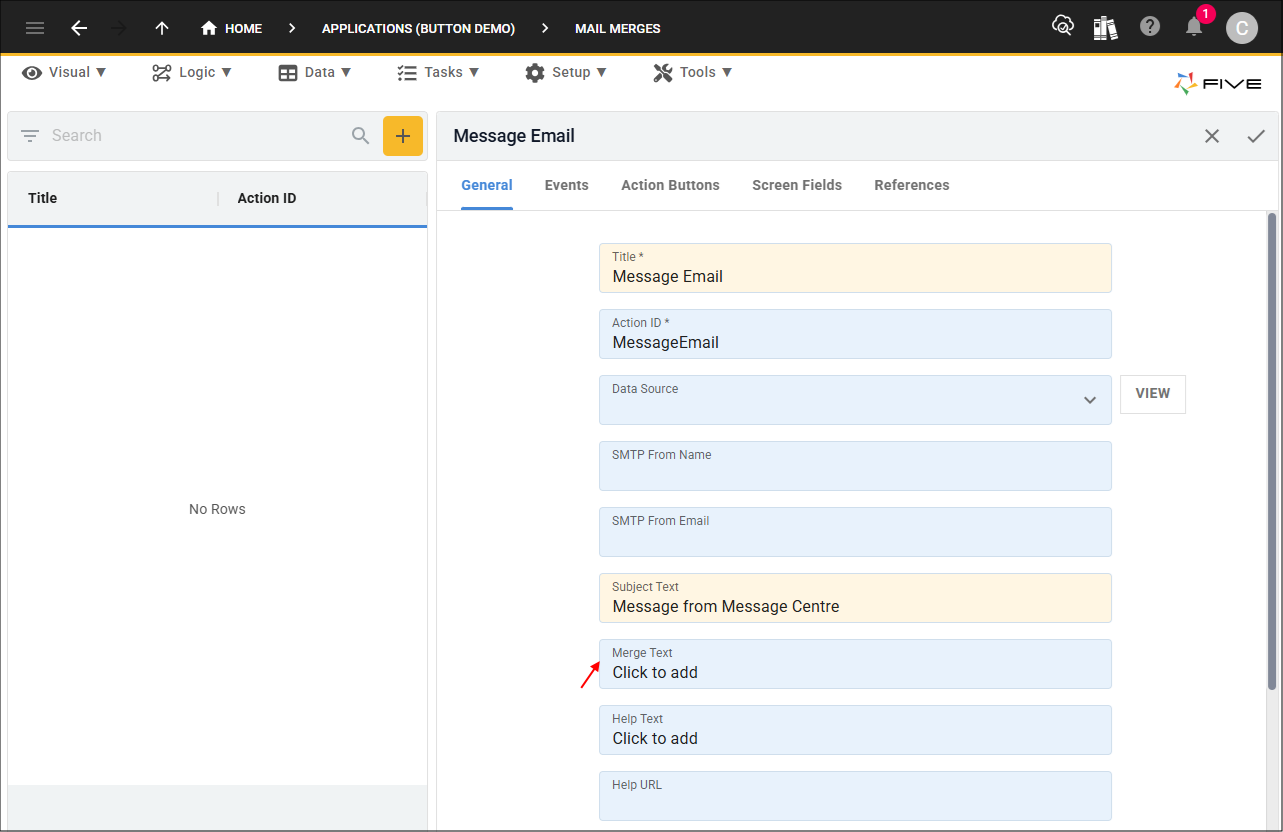Screen dimensions: 1283x832
Task: Click the SMTP From Email field
Action: 855,532
